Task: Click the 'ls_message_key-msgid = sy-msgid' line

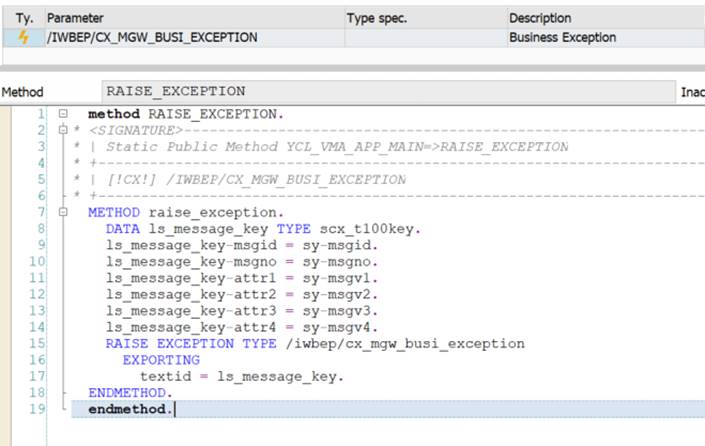Action: pos(242,245)
